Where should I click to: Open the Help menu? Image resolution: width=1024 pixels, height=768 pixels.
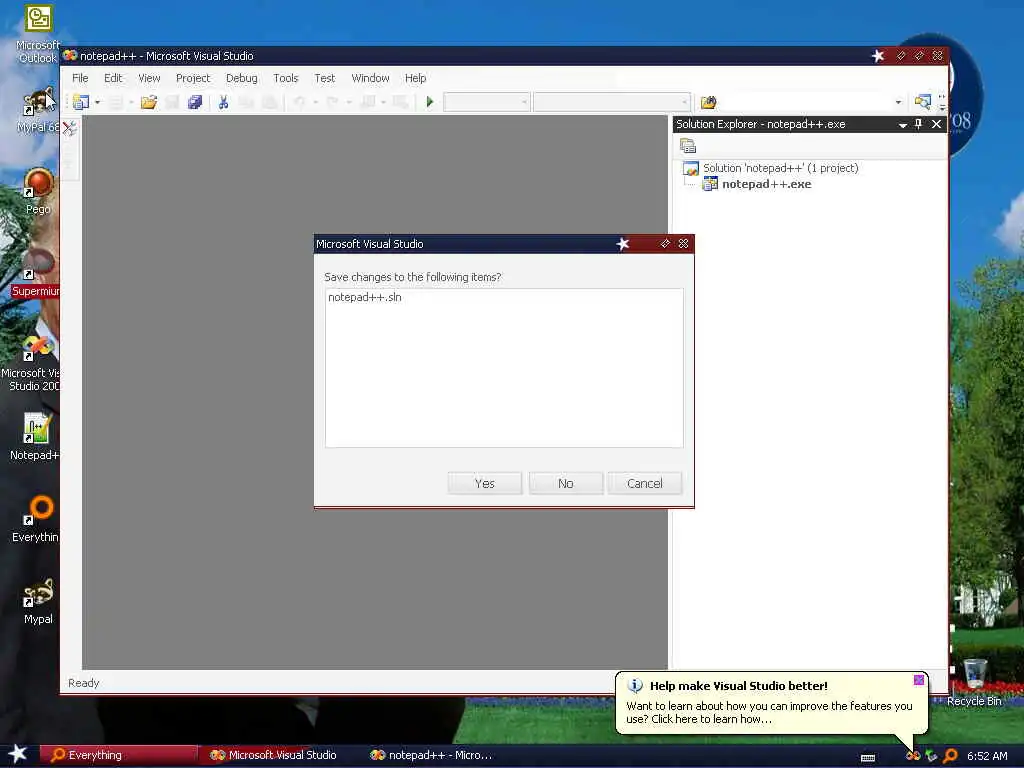pyautogui.click(x=415, y=78)
